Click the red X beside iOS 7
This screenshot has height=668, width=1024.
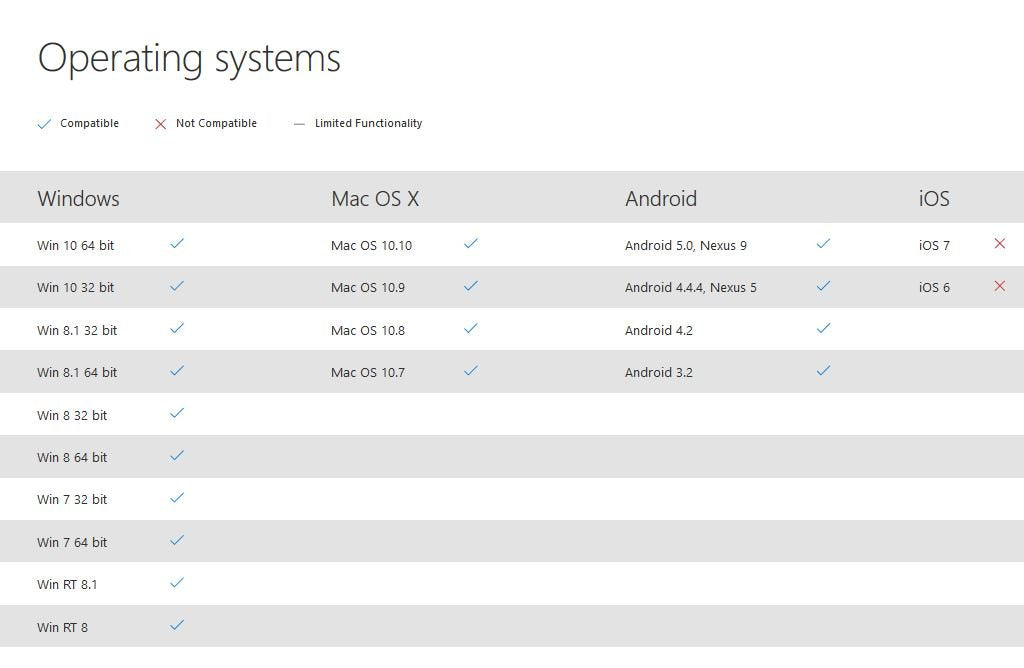999,243
